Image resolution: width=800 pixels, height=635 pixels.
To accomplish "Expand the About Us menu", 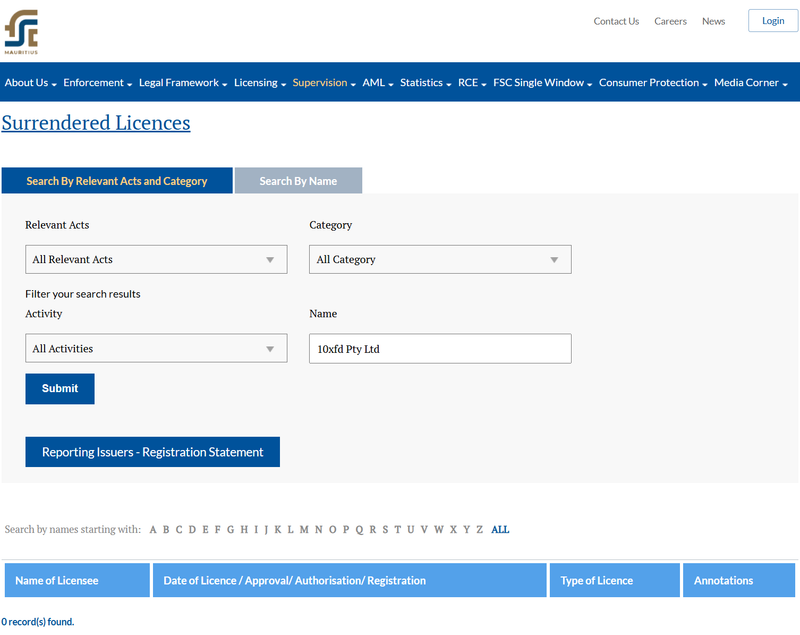I will [x=31, y=83].
